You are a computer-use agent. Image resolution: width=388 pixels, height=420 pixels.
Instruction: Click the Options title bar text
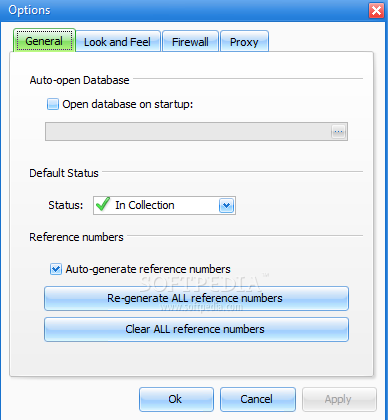29,10
